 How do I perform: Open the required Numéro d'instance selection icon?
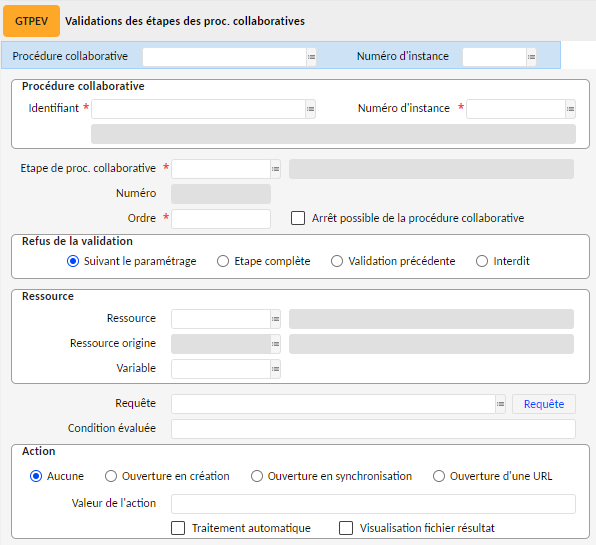(571, 109)
